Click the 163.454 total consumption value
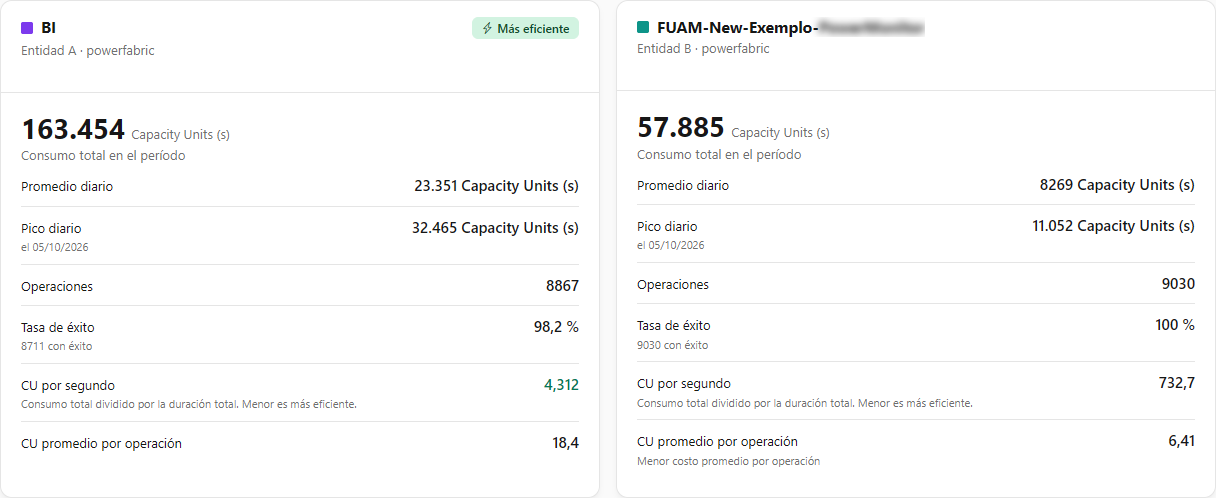Image resolution: width=1216 pixels, height=498 pixels. point(73,130)
